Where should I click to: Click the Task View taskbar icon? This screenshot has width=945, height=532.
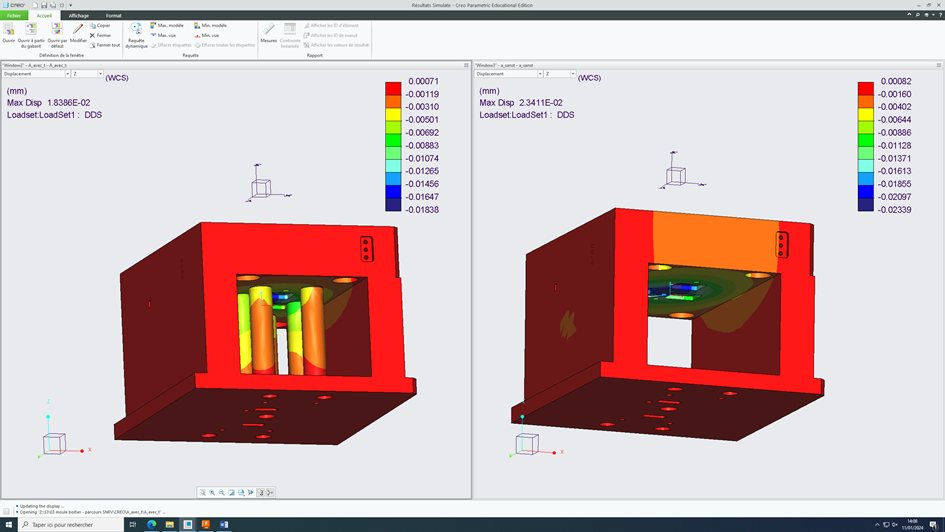(133, 525)
